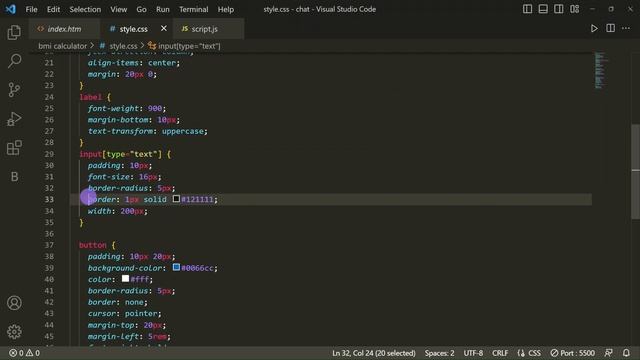Close the style.css tab

tap(164, 29)
